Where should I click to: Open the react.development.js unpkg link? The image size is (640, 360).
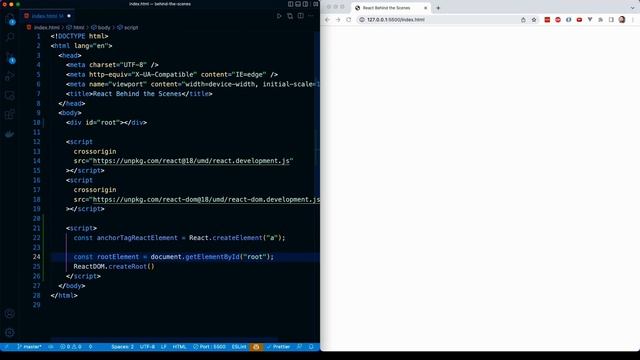coord(191,161)
